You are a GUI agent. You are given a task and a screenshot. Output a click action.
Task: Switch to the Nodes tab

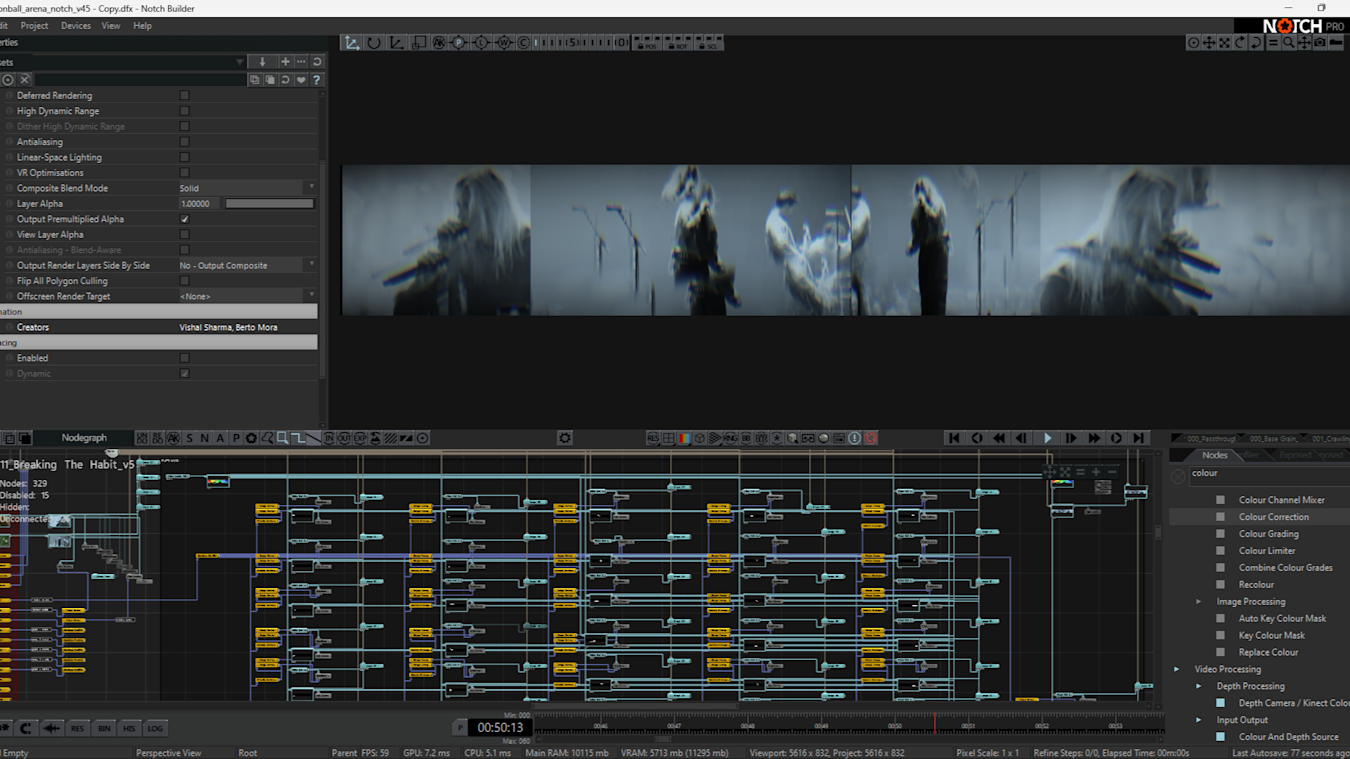click(x=1215, y=455)
